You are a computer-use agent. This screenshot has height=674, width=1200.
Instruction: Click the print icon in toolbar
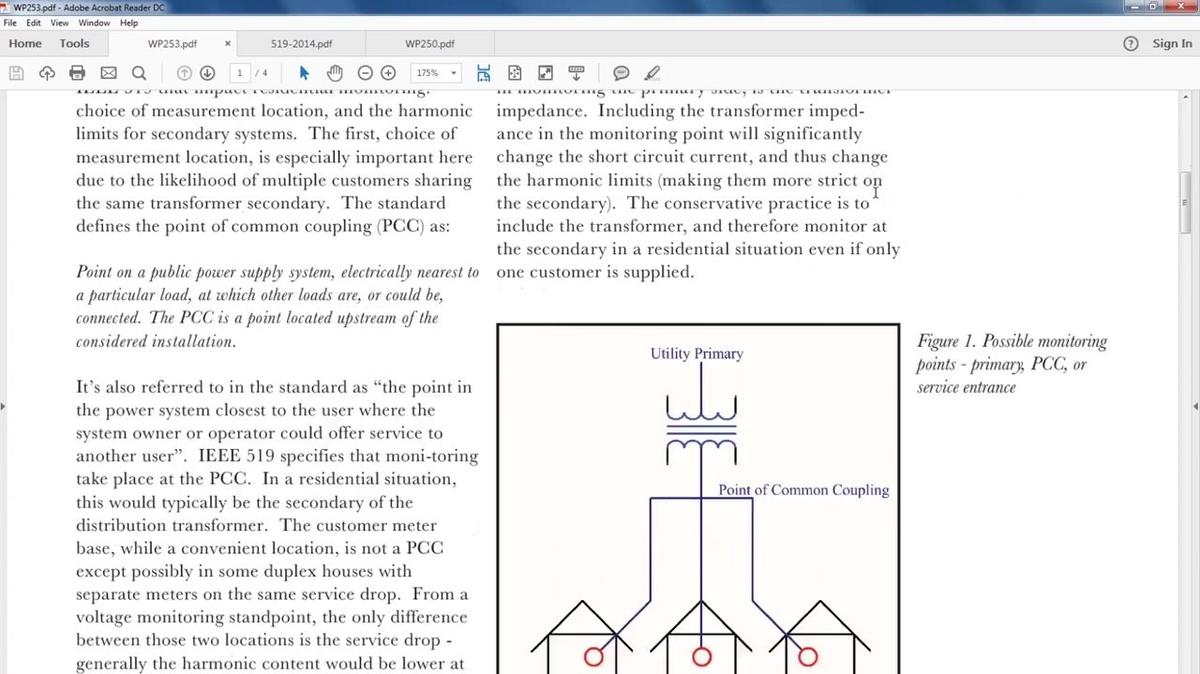click(77, 73)
